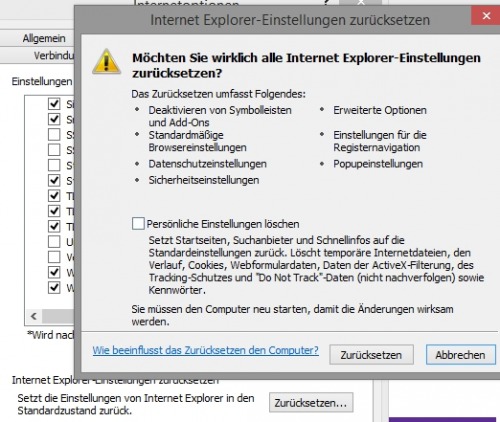Screen dimensions: 500x422
Task: Click the horizontal scrollbar track under settings list
Action: point(57,316)
